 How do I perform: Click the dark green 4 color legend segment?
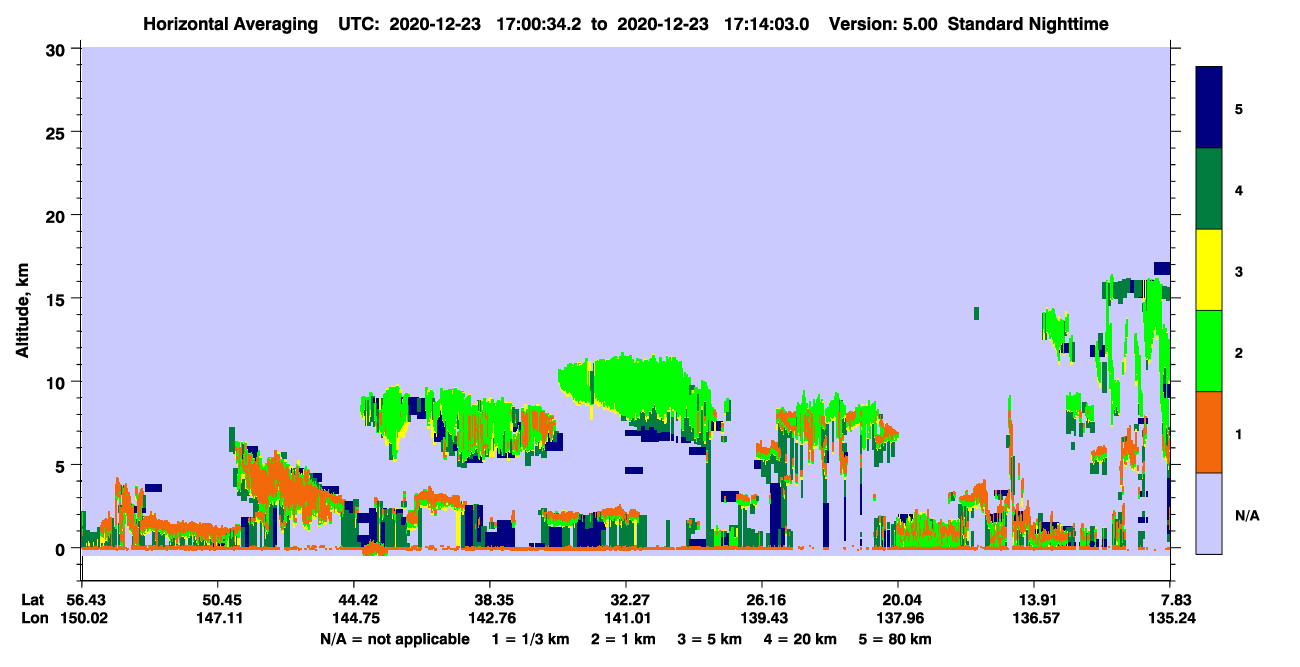(x=1209, y=189)
